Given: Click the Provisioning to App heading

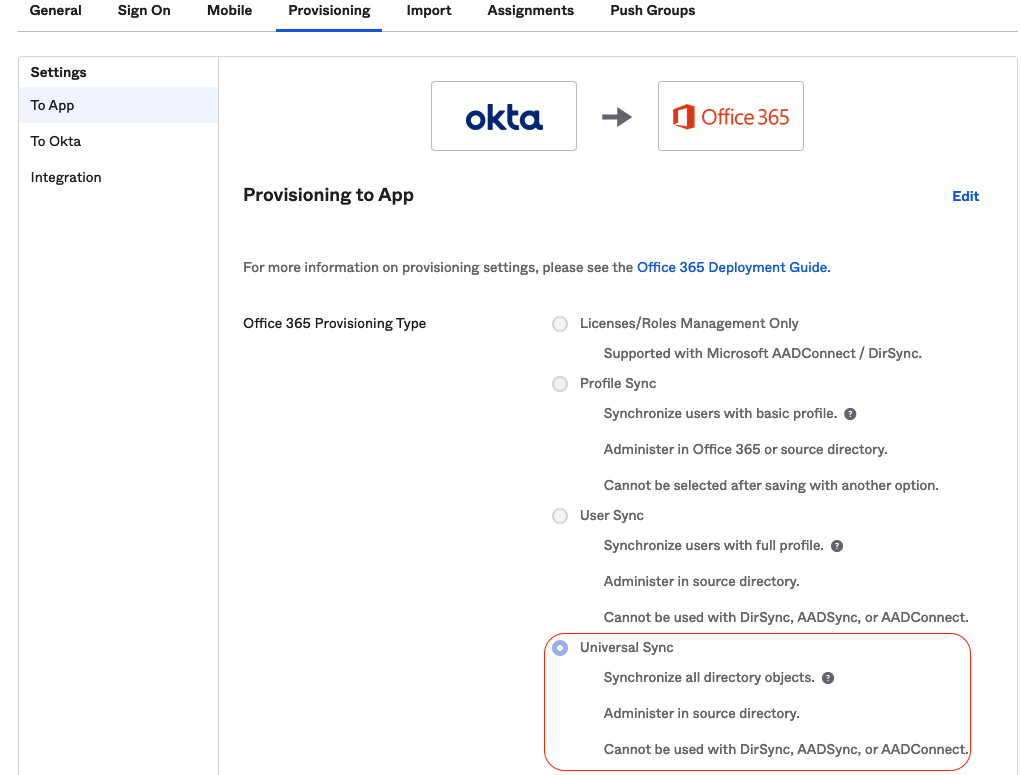Looking at the screenshot, I should (328, 195).
